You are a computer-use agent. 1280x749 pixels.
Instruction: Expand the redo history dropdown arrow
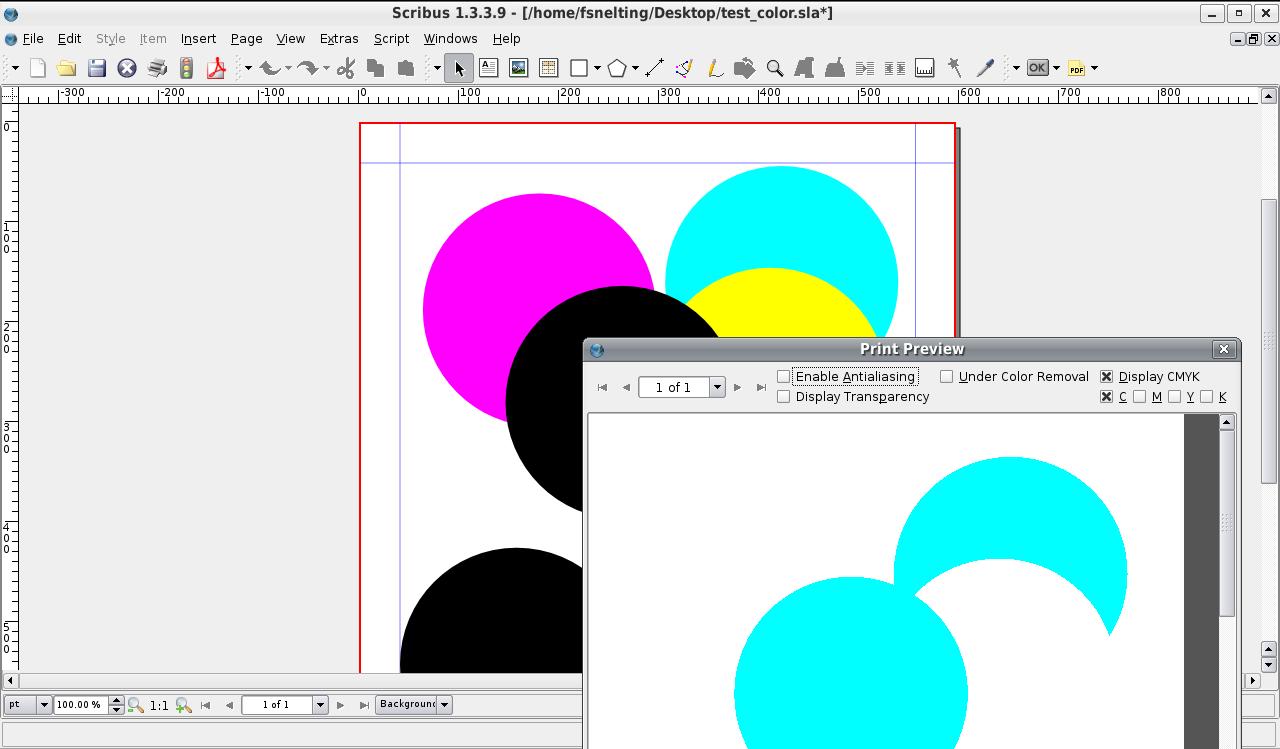[x=326, y=68]
